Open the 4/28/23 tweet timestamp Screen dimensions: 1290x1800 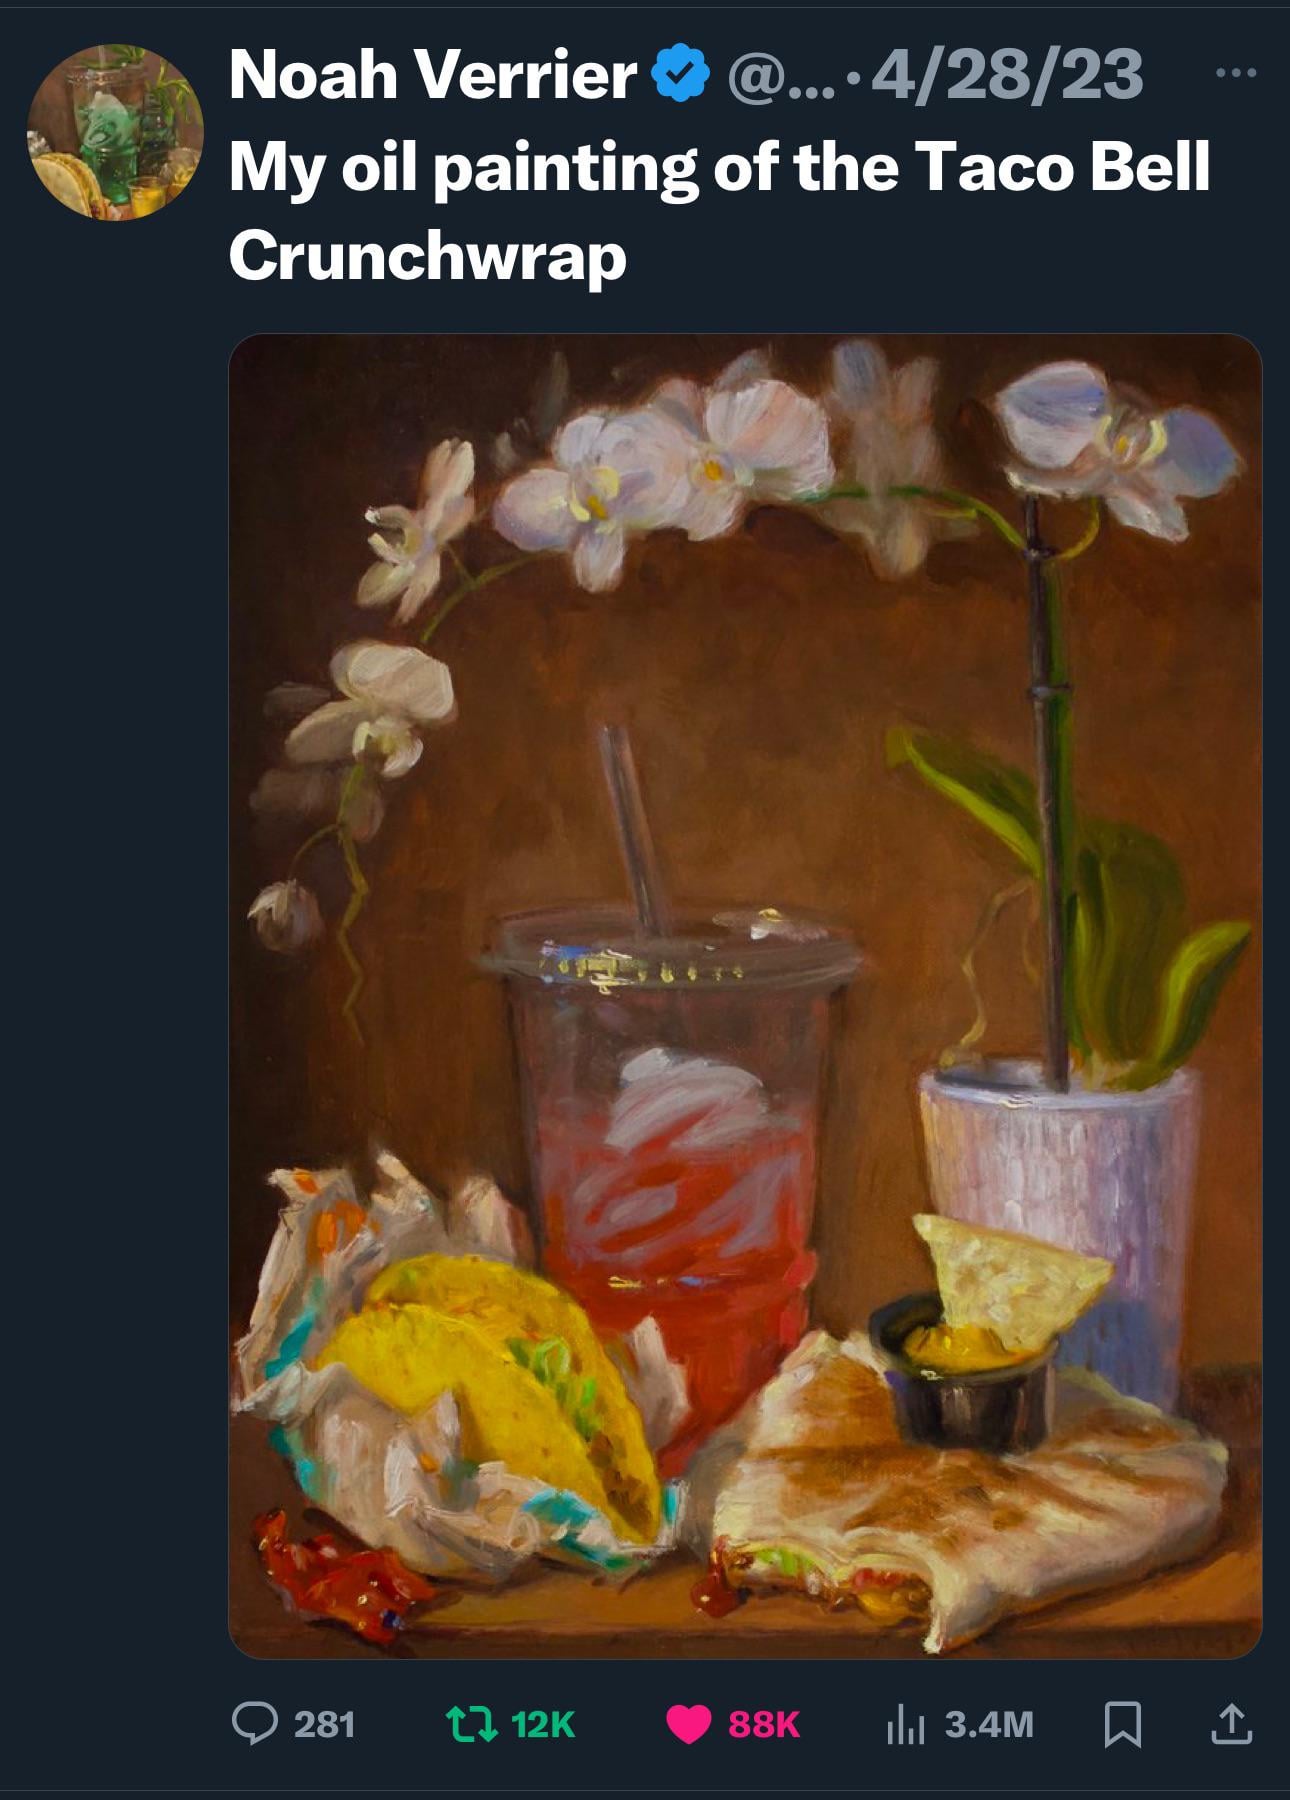[x=1006, y=75]
